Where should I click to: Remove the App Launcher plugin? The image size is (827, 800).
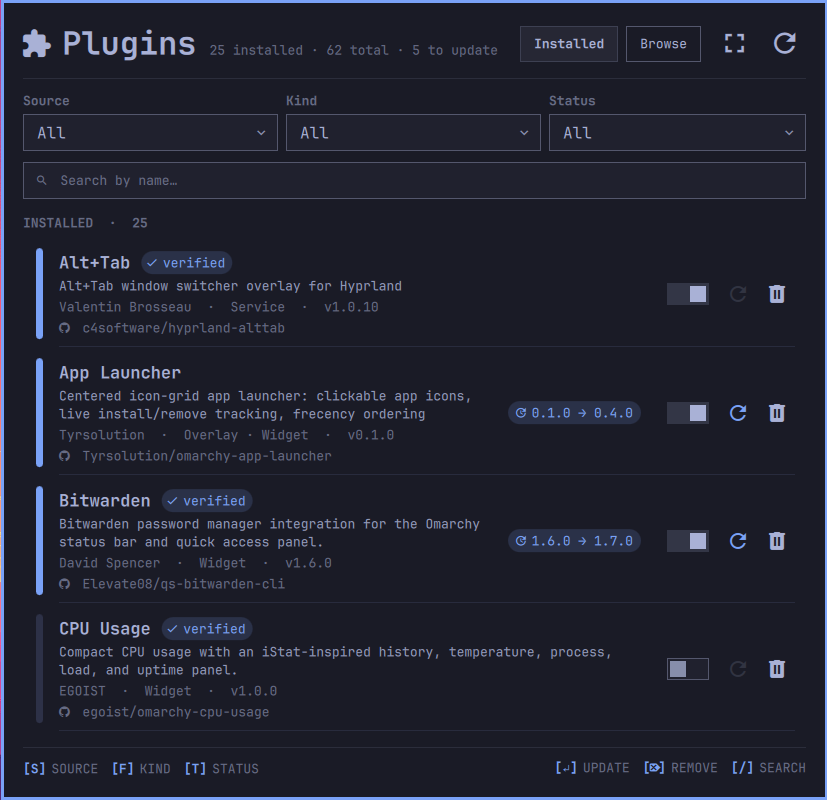pyautogui.click(x=776, y=413)
